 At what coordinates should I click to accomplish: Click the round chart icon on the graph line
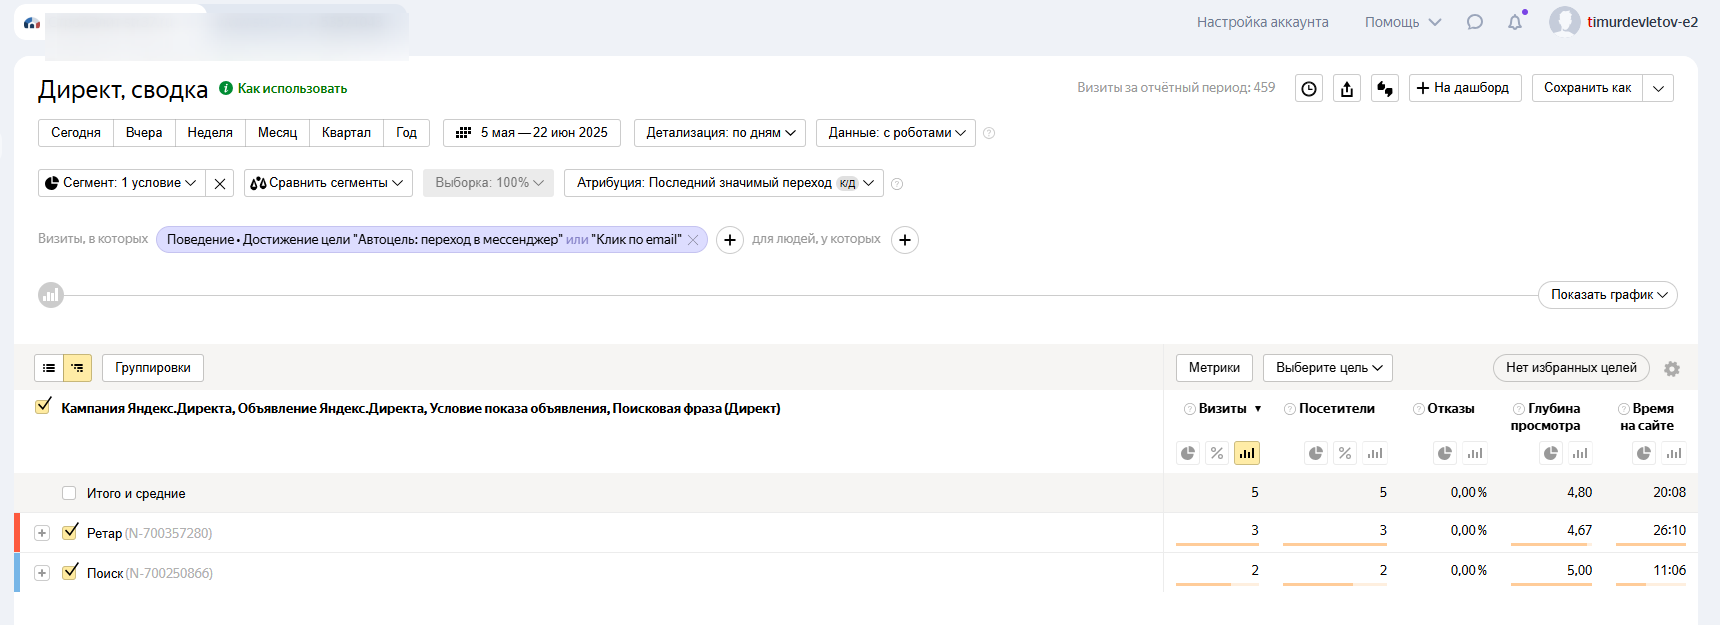click(51, 295)
